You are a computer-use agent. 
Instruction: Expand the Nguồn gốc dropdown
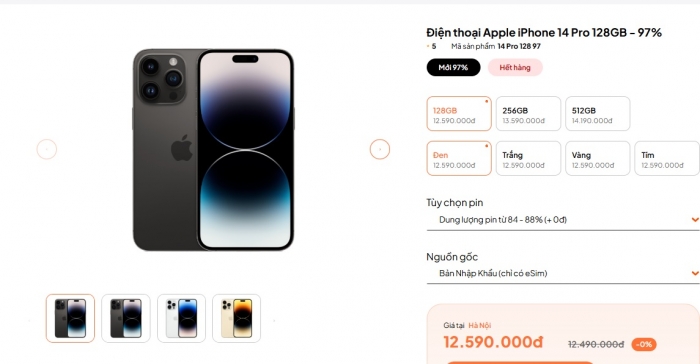563,273
